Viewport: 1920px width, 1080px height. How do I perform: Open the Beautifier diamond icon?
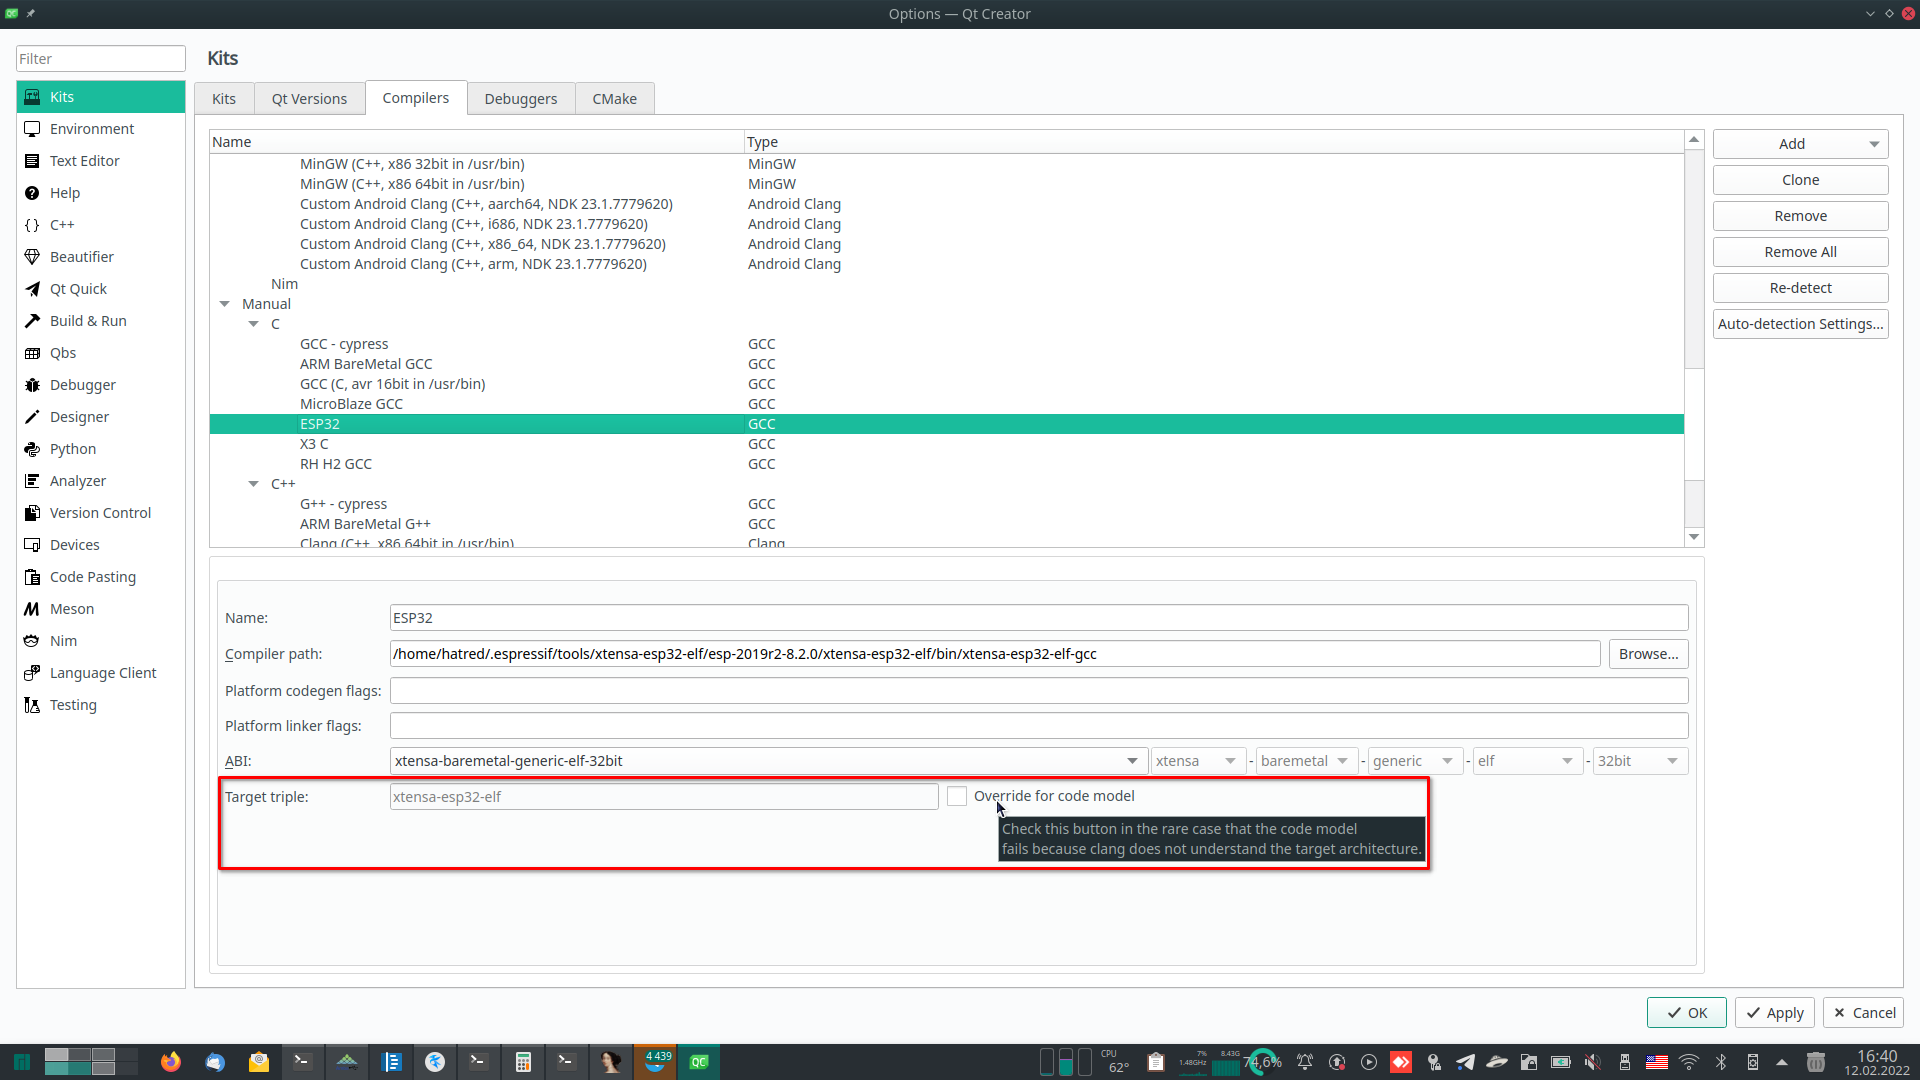point(32,257)
